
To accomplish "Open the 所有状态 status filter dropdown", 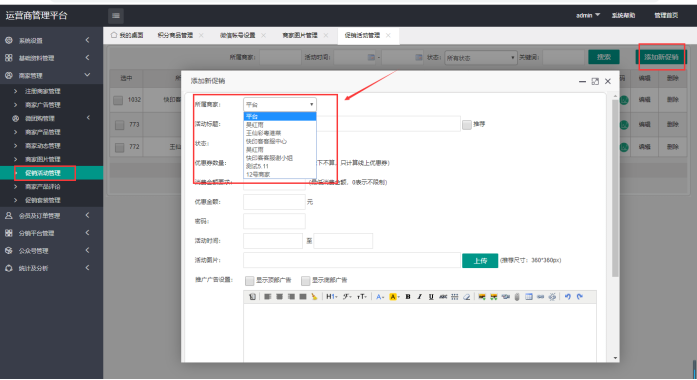I will point(481,58).
